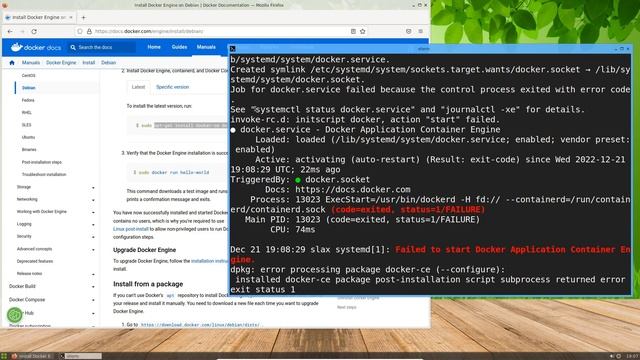Go back with Firefox back arrow
Screen dimensions: 640x360
pyautogui.click(x=10, y=31)
